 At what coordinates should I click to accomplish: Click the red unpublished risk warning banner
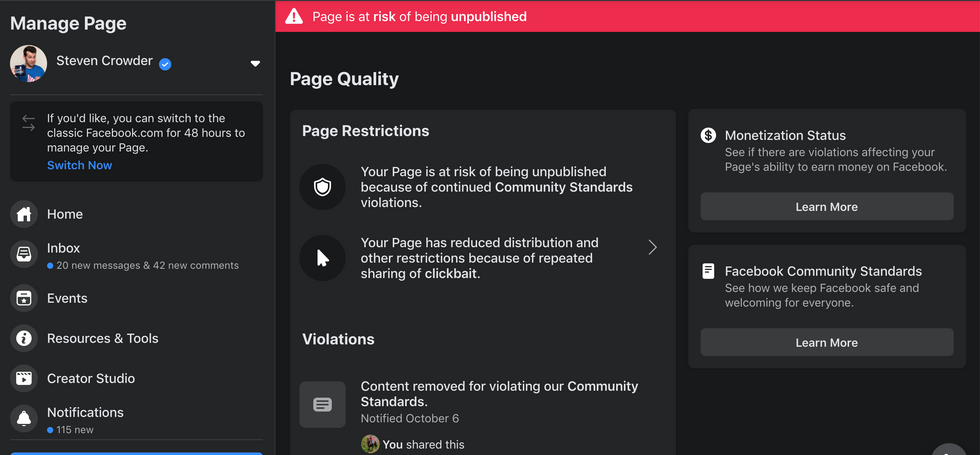[627, 16]
